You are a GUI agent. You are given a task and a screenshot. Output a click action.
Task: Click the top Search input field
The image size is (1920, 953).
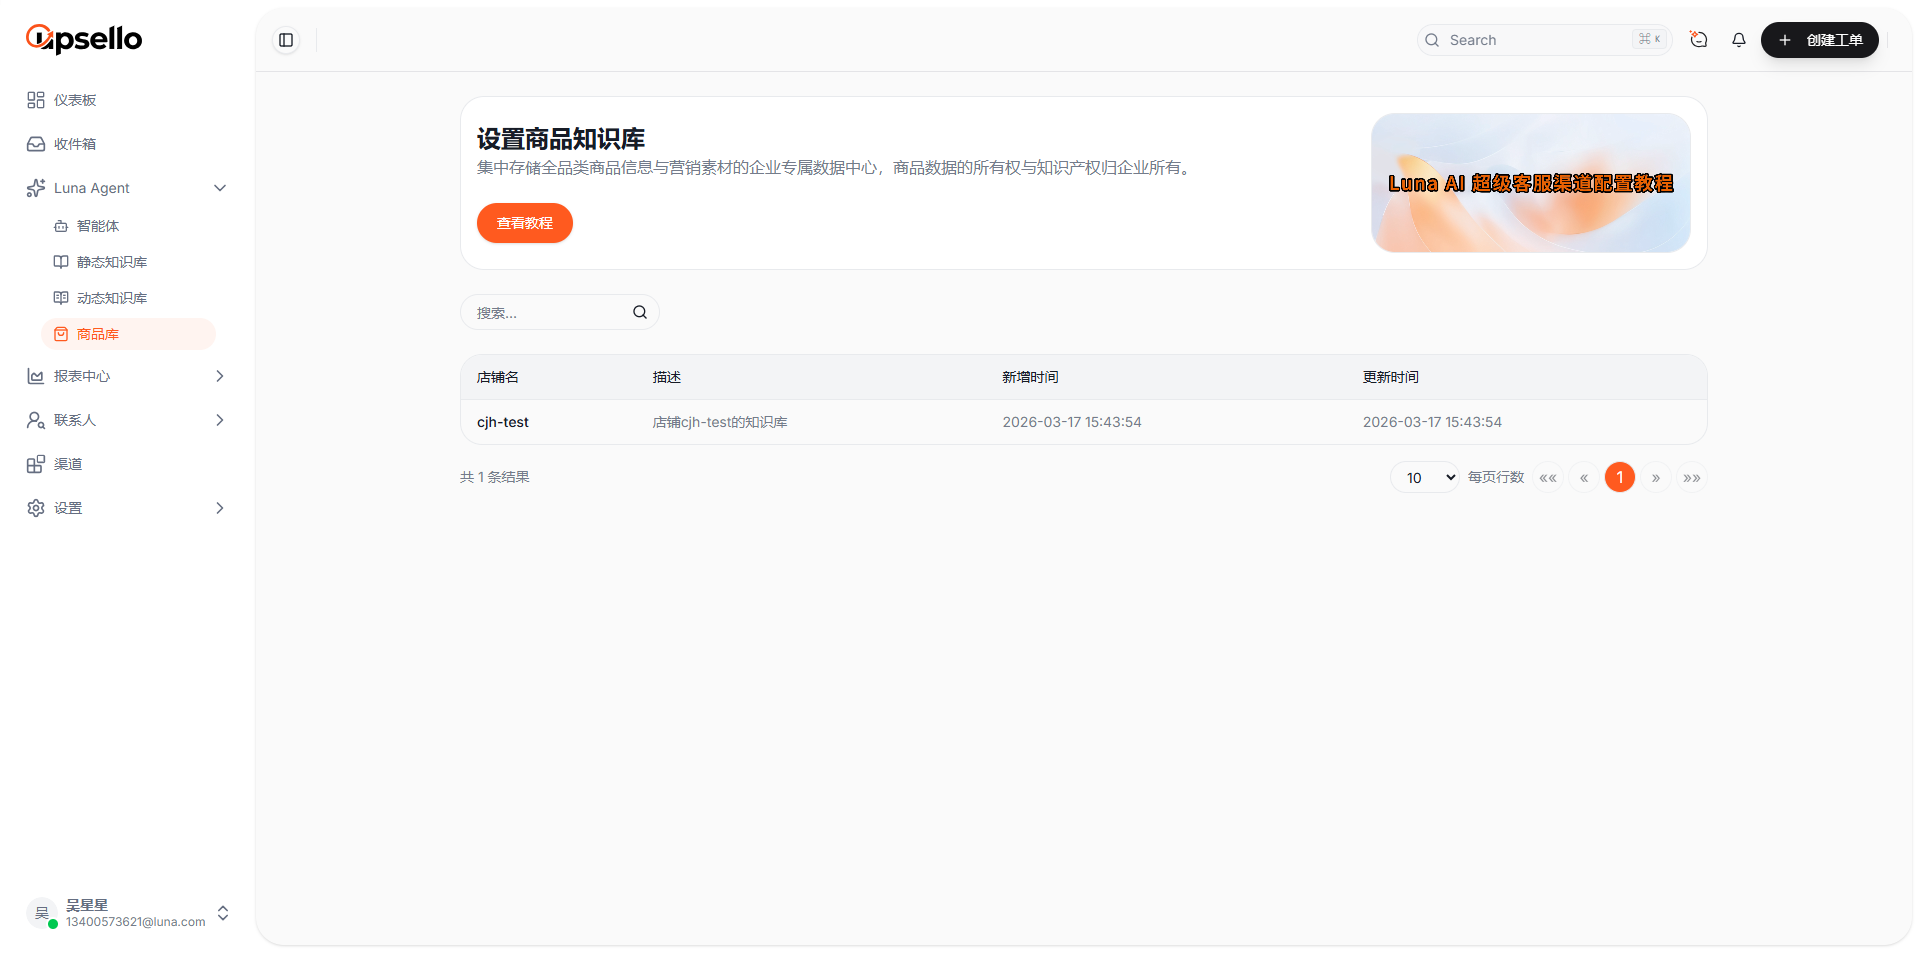click(x=1544, y=40)
